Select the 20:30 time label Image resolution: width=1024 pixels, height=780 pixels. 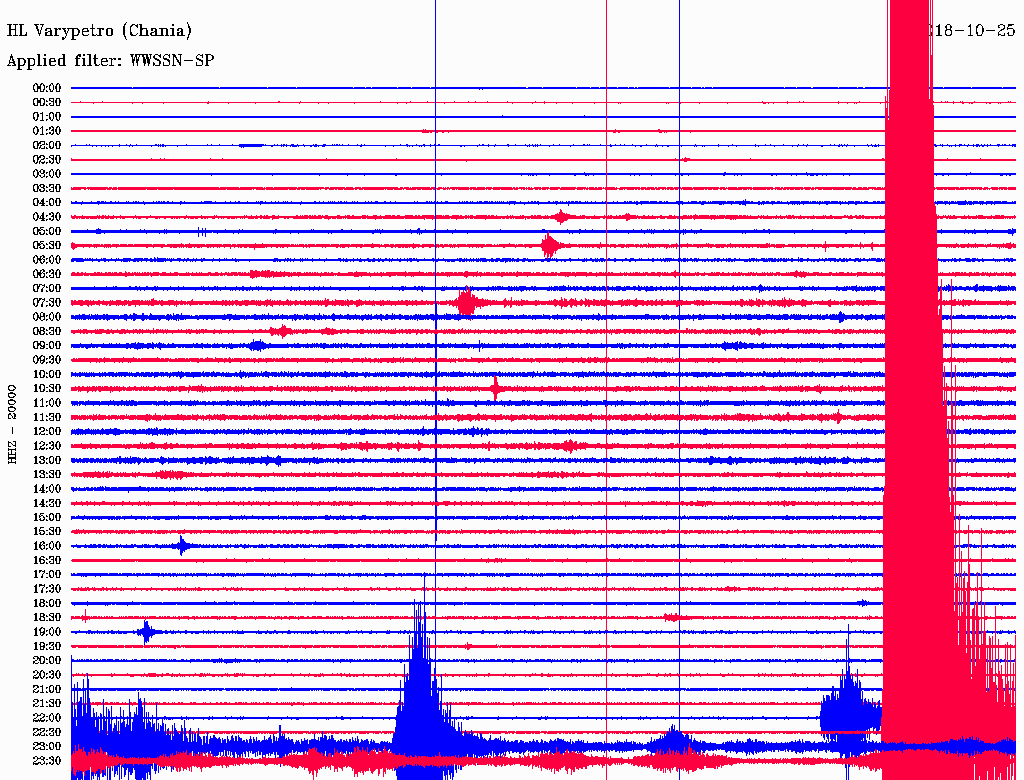pyautogui.click(x=47, y=675)
